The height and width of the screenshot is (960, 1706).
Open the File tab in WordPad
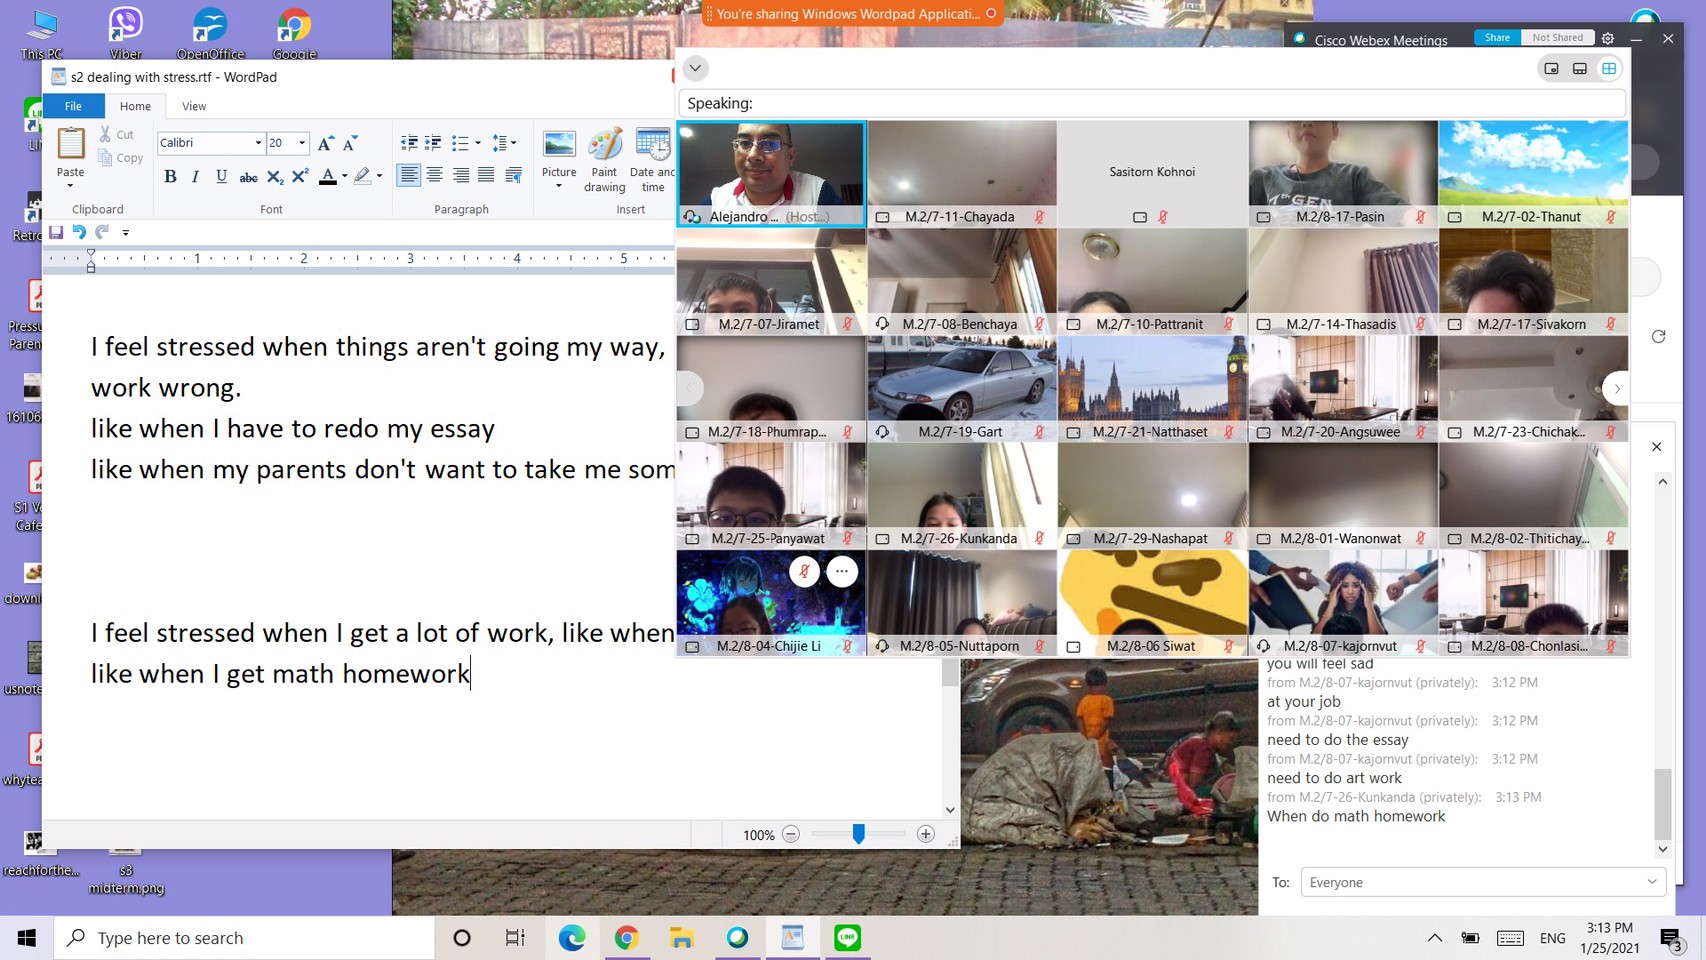click(73, 106)
